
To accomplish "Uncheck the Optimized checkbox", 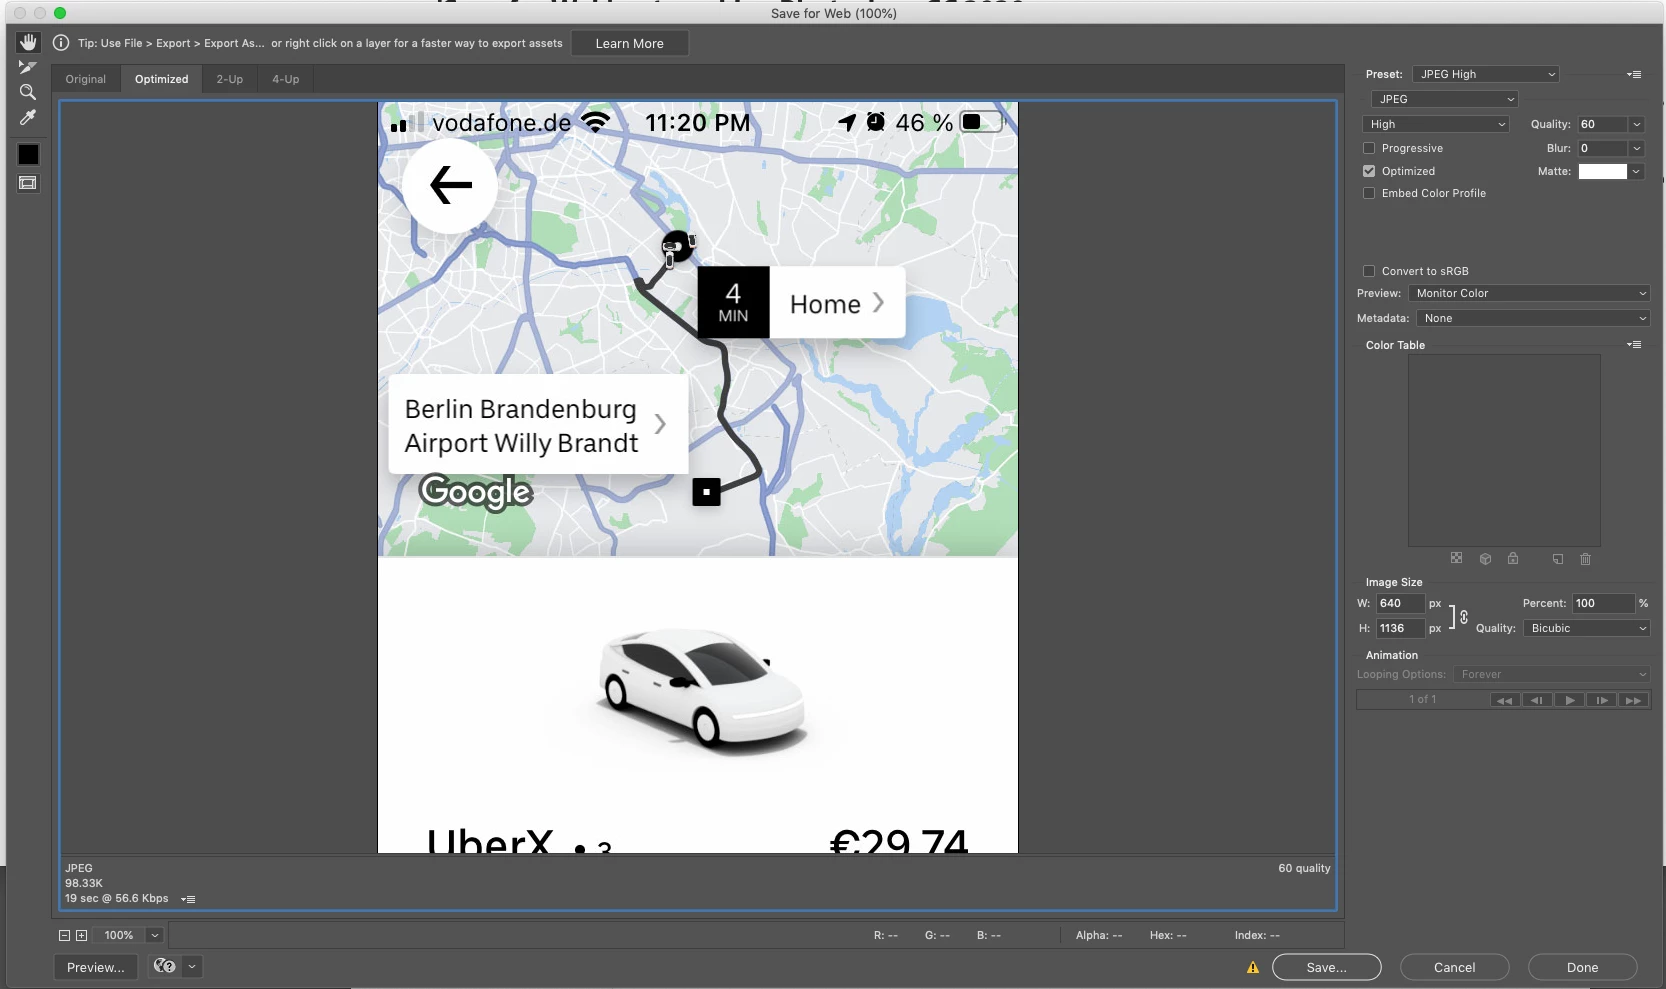I will 1369,171.
